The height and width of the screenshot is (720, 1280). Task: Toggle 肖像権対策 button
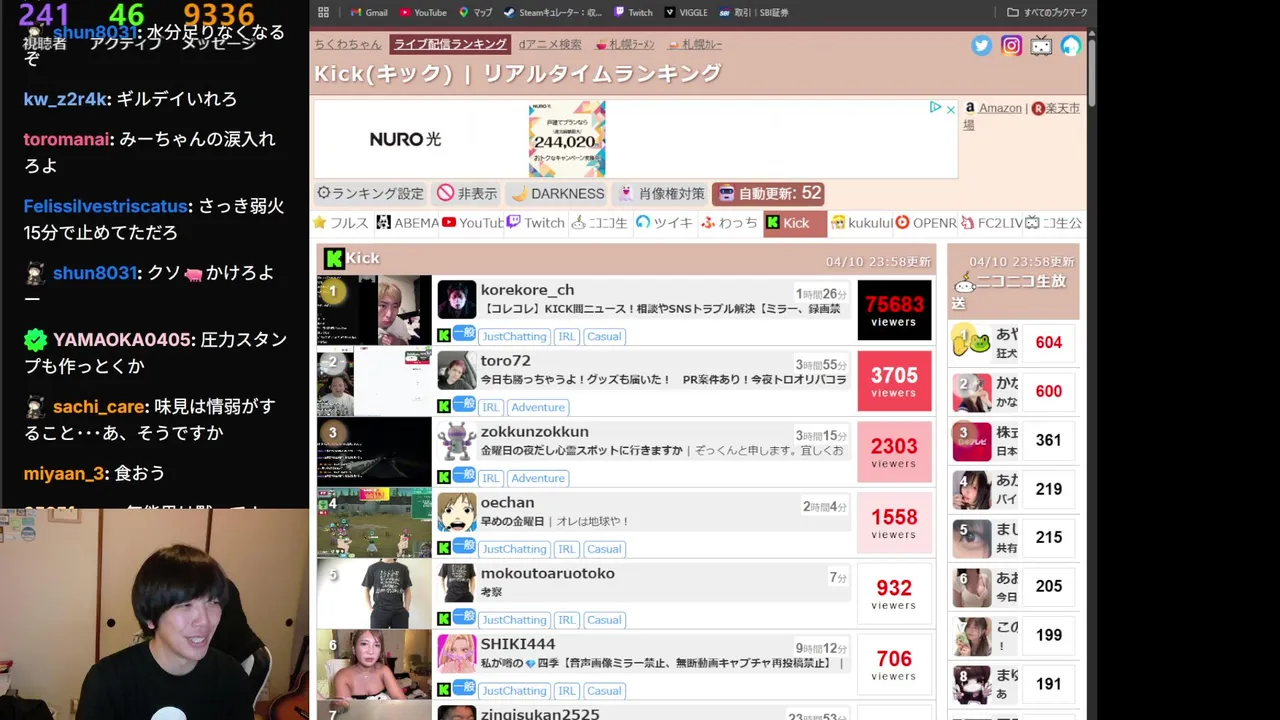click(661, 193)
